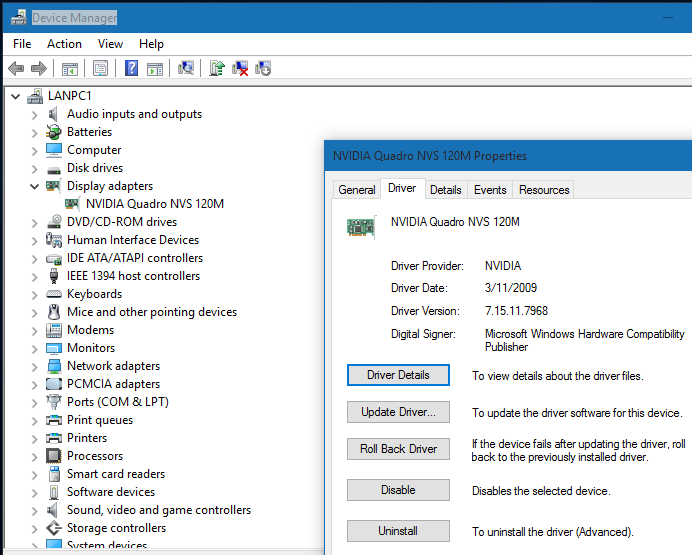Image resolution: width=692 pixels, height=555 pixels.
Task: Click the Keyboards icon in tree
Action: click(x=54, y=294)
